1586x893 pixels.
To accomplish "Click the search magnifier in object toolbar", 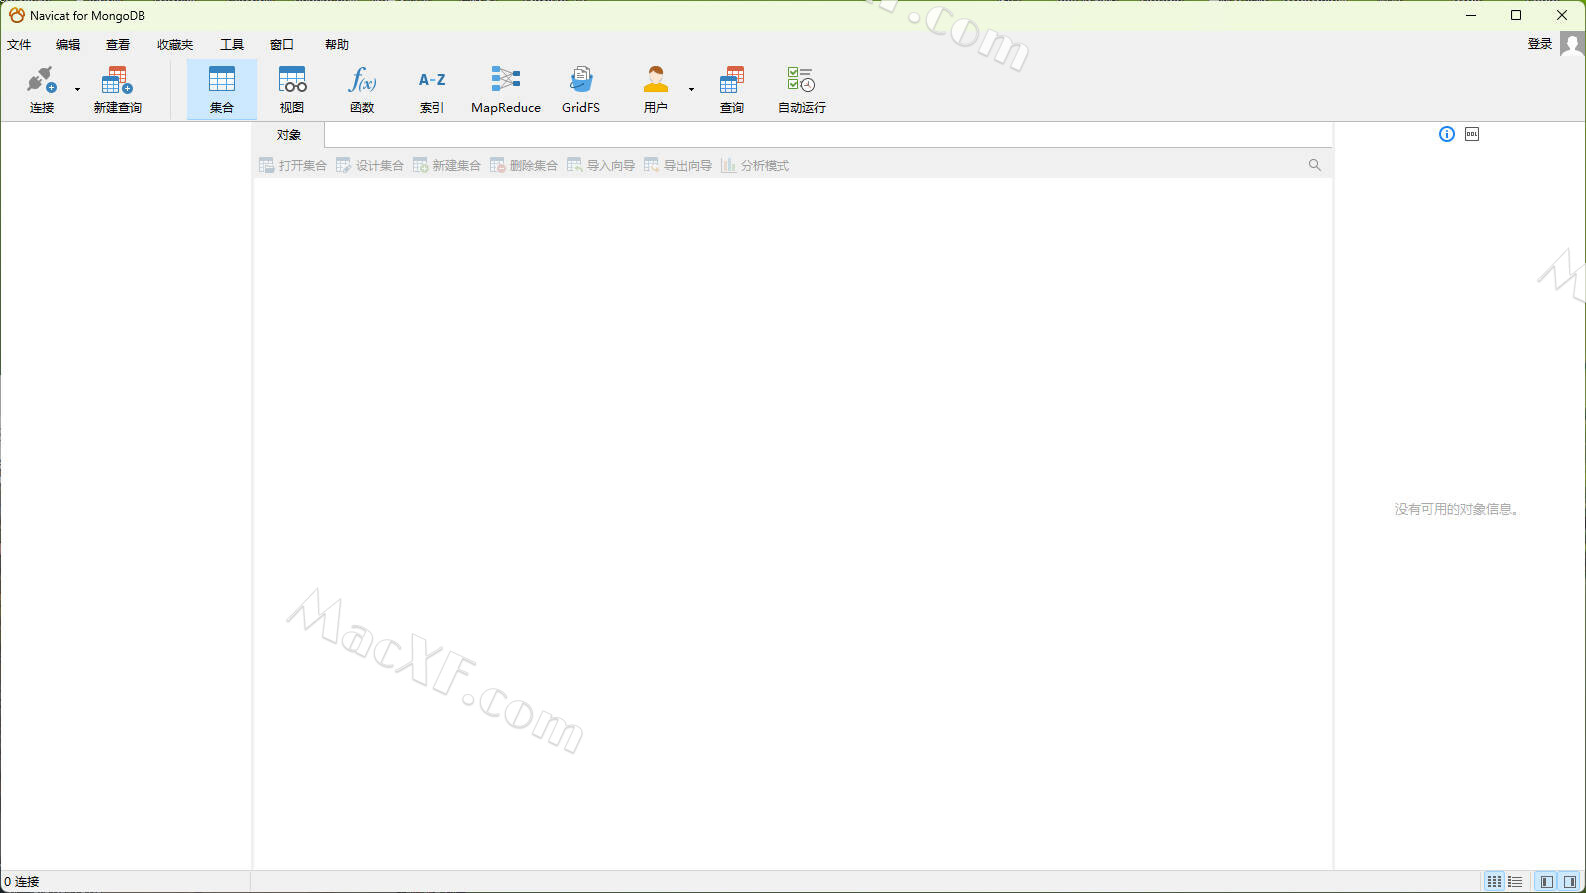I will point(1315,165).
